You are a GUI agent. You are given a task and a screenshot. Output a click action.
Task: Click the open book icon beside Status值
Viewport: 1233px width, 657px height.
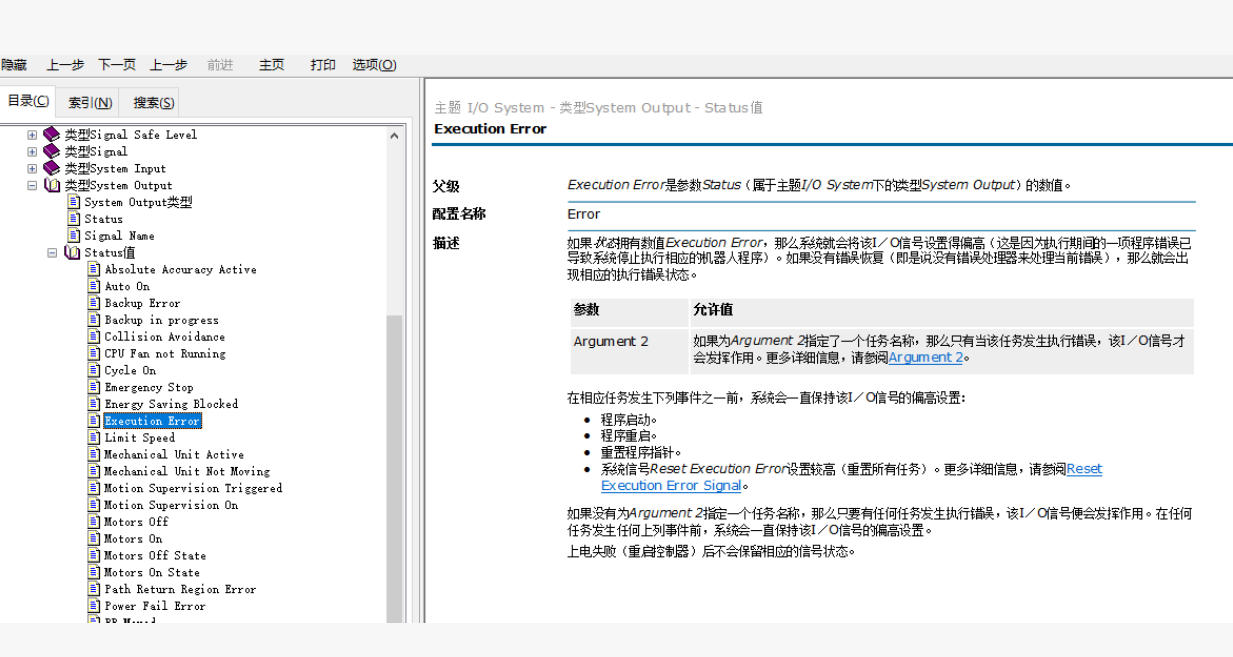click(x=72, y=253)
